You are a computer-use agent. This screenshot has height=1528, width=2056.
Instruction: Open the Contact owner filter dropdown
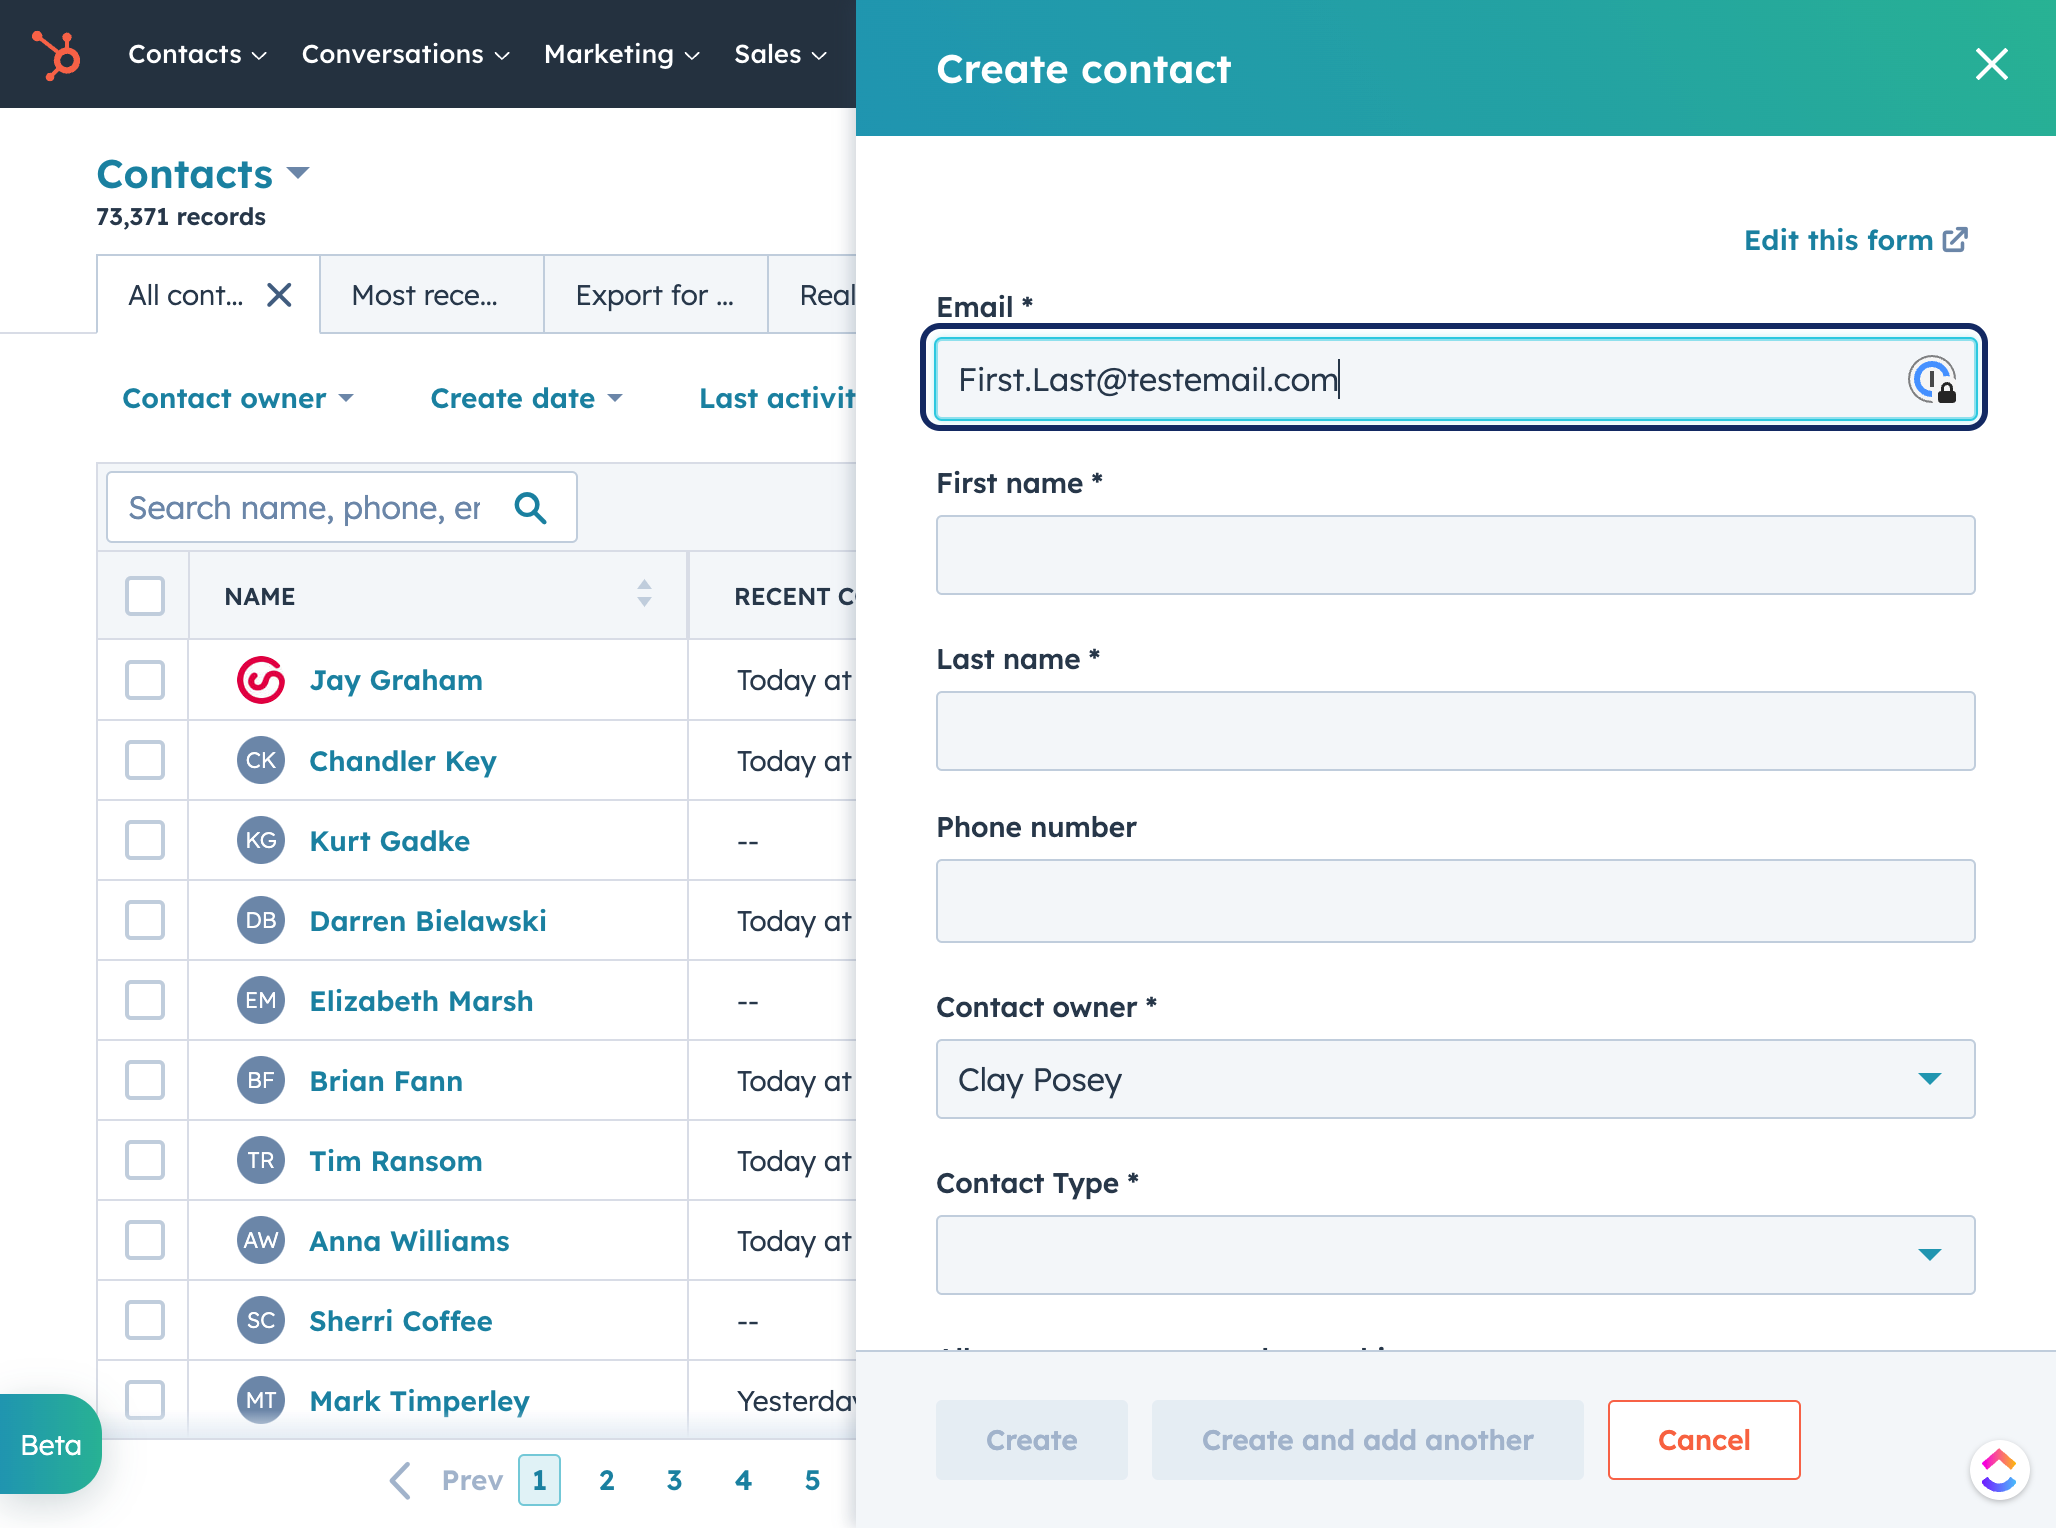238,398
